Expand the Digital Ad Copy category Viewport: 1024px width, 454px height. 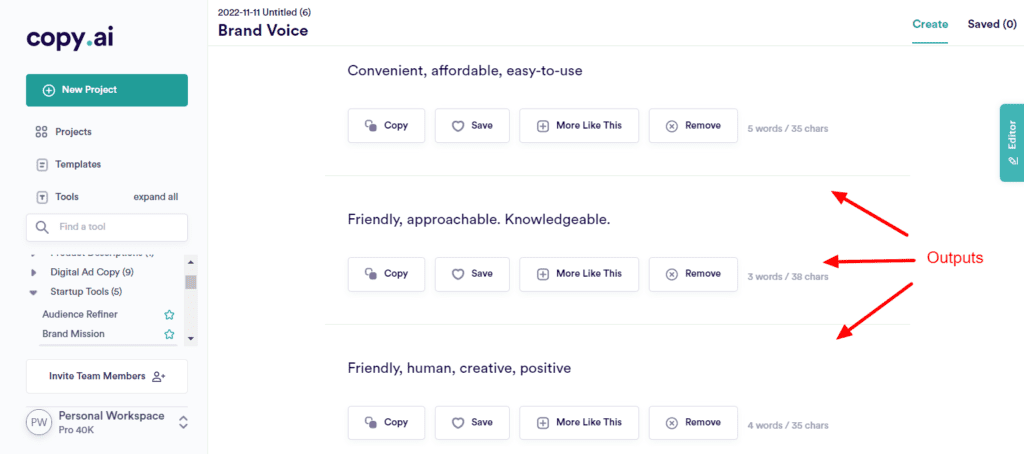[36, 272]
